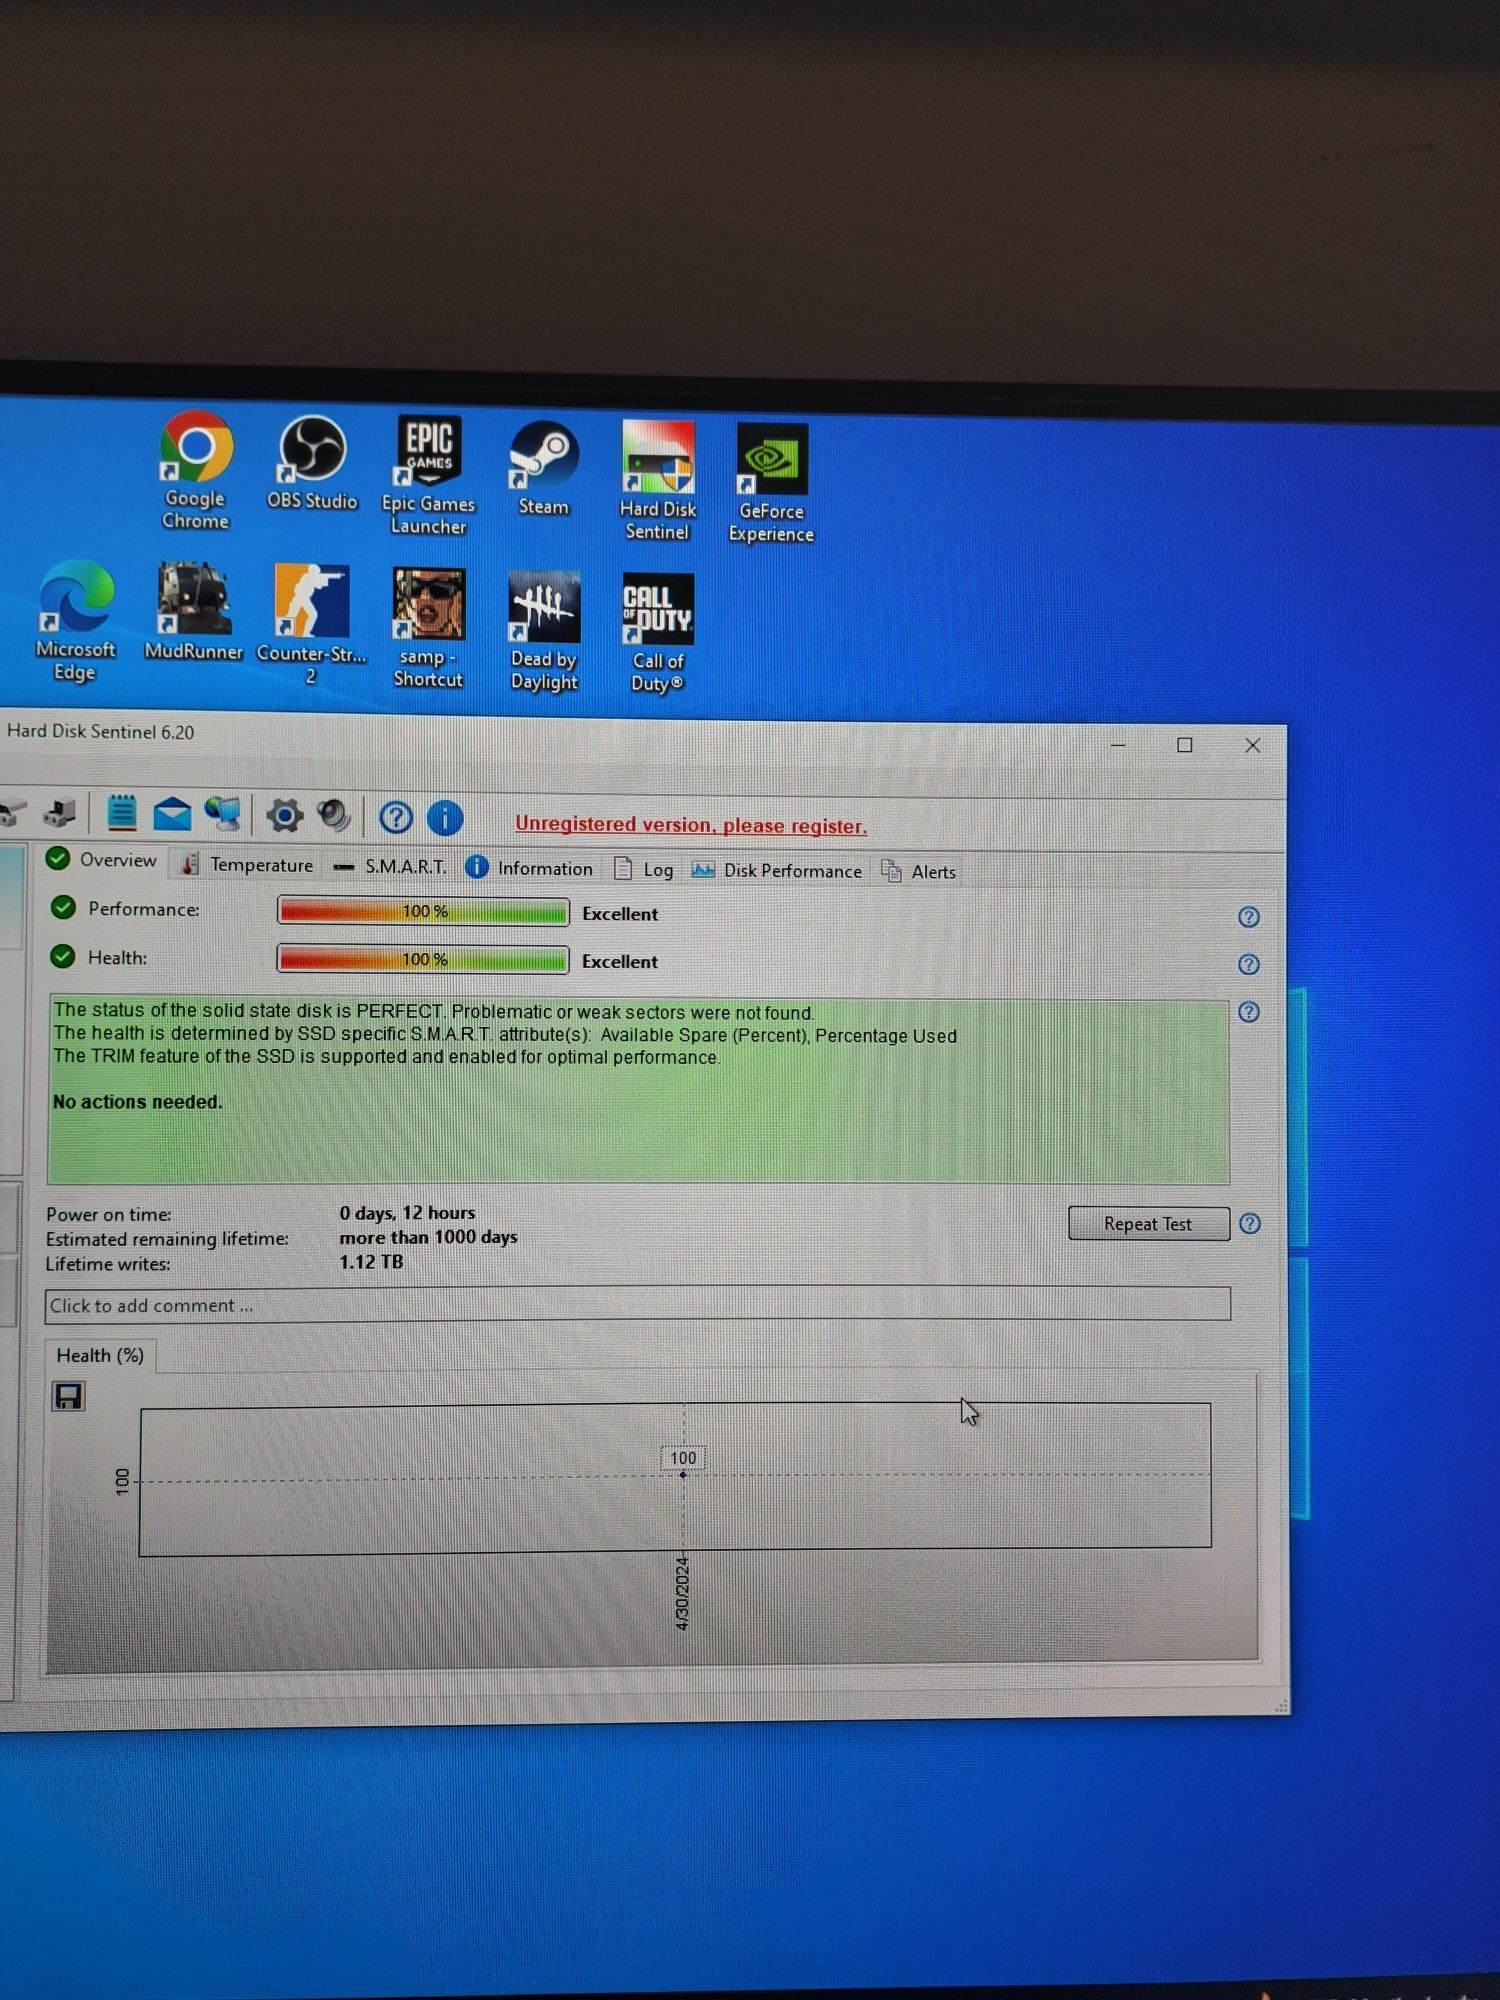Open Dead by Daylight desktop icon
This screenshot has width=1500, height=2000.
click(x=544, y=632)
